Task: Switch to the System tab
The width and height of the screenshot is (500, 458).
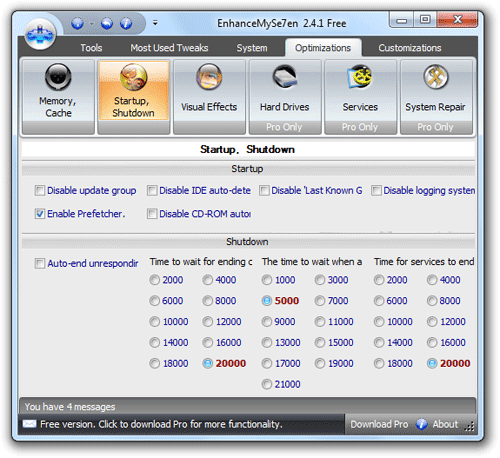Action: tap(252, 48)
